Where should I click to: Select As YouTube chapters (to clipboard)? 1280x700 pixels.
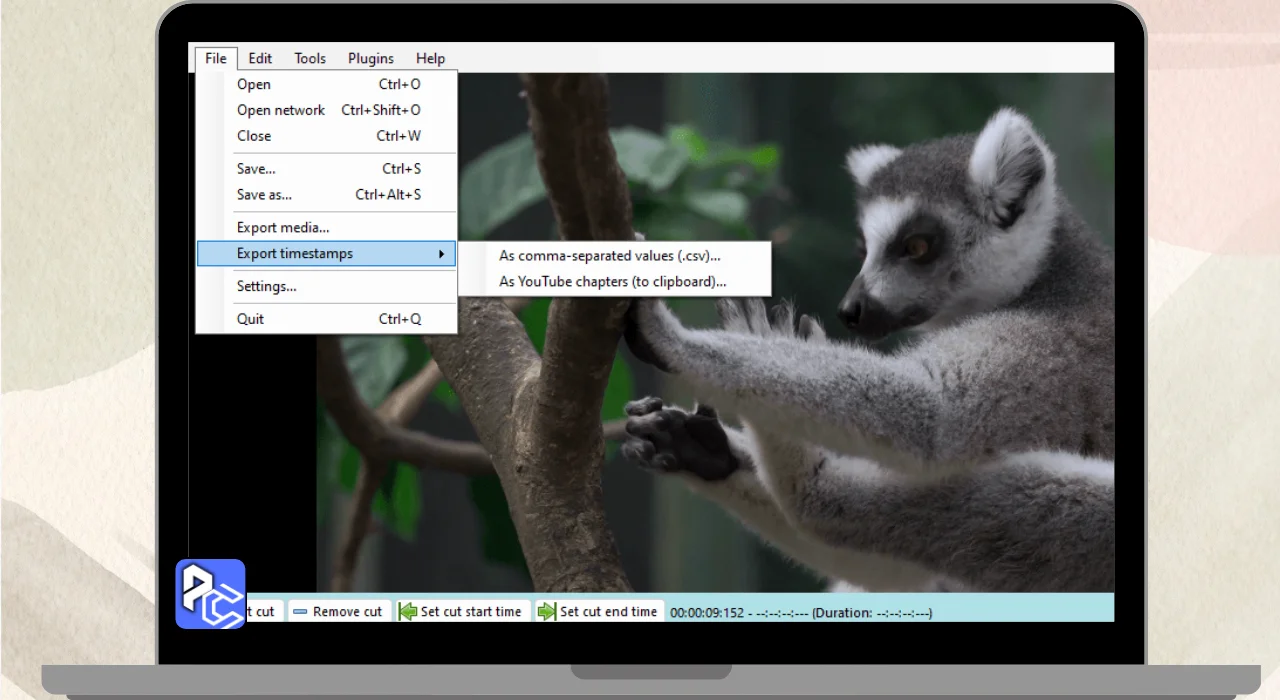(612, 282)
